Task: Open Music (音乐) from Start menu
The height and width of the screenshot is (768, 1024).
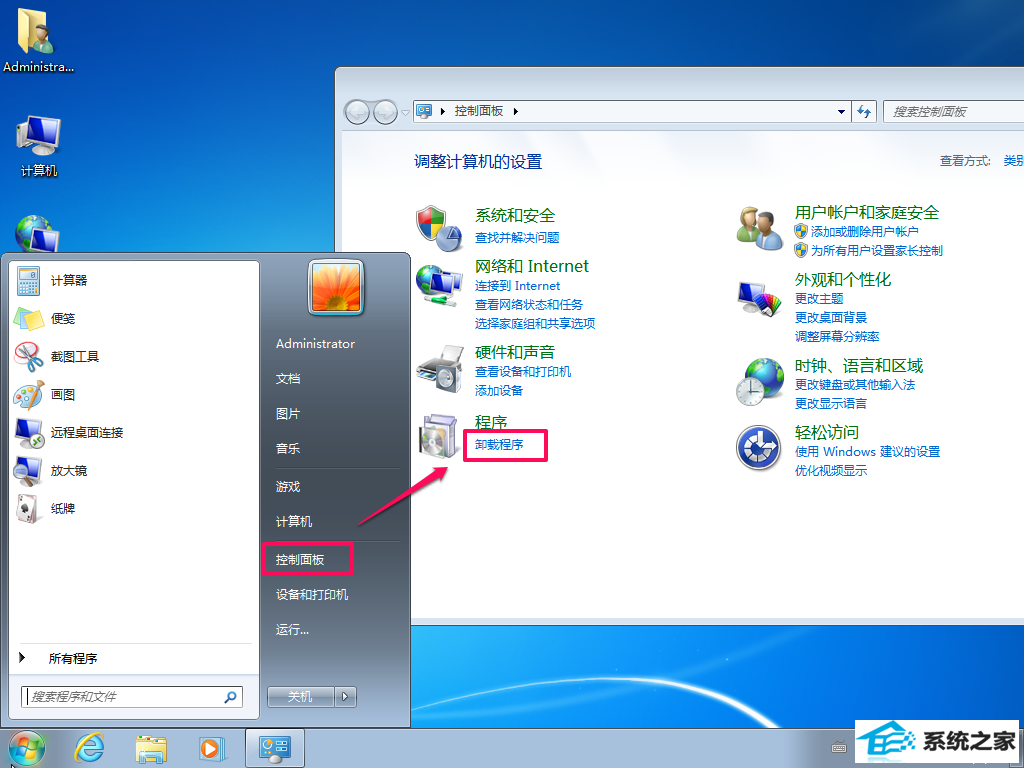Action: tap(288, 449)
